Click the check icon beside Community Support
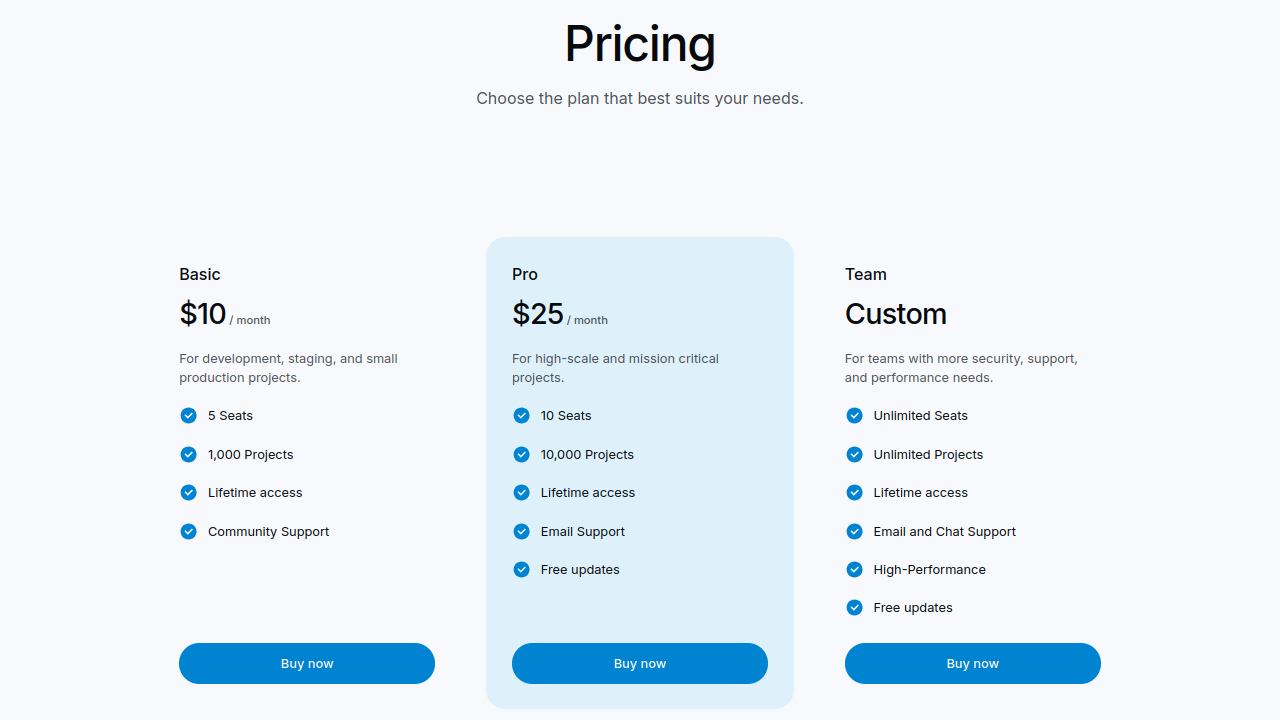This screenshot has height=720, width=1280. (188, 531)
